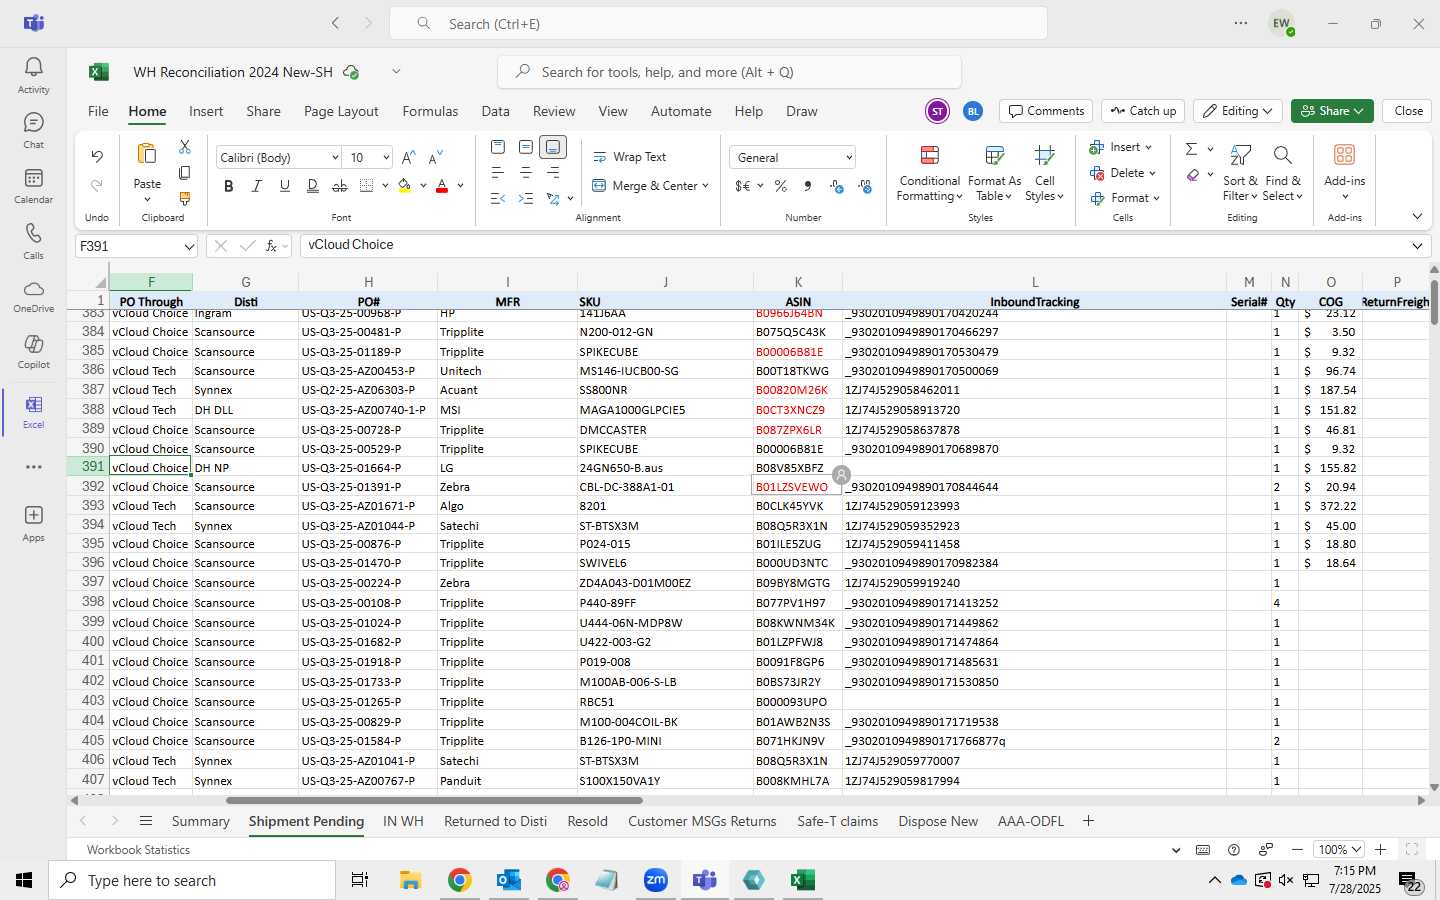Click the insert function fx icon
Image resolution: width=1440 pixels, height=900 pixels.
coord(271,246)
